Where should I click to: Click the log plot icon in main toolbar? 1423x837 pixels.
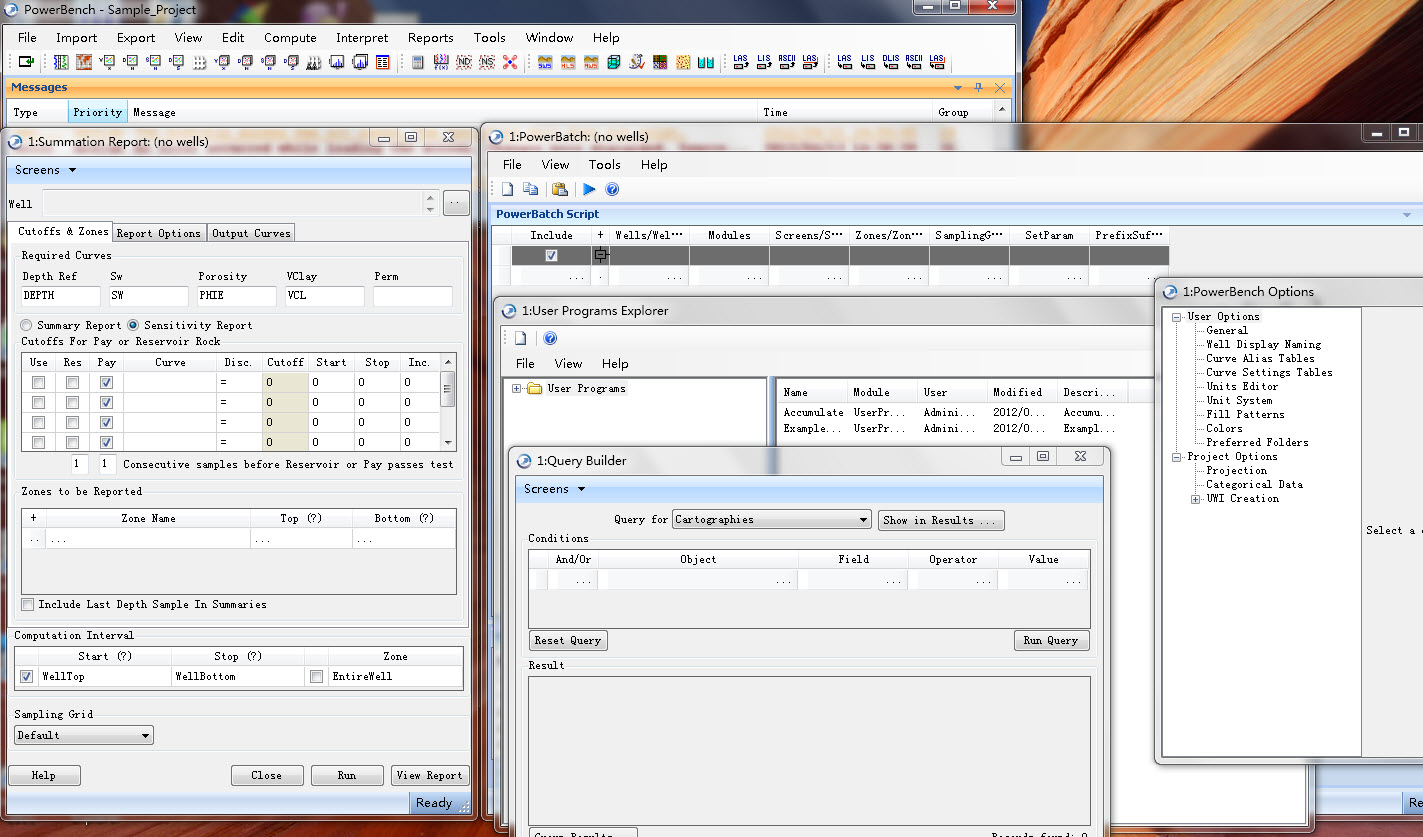[x=61, y=62]
